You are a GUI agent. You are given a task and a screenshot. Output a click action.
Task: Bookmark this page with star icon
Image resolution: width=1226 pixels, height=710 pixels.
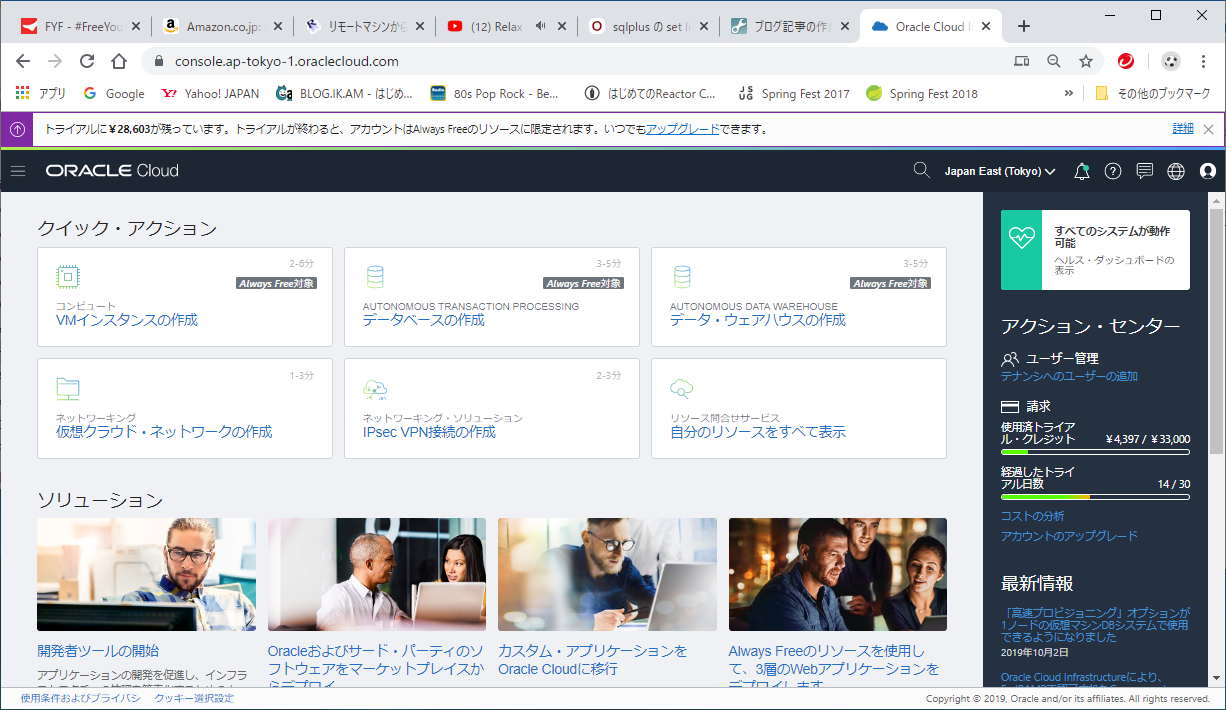[1085, 61]
